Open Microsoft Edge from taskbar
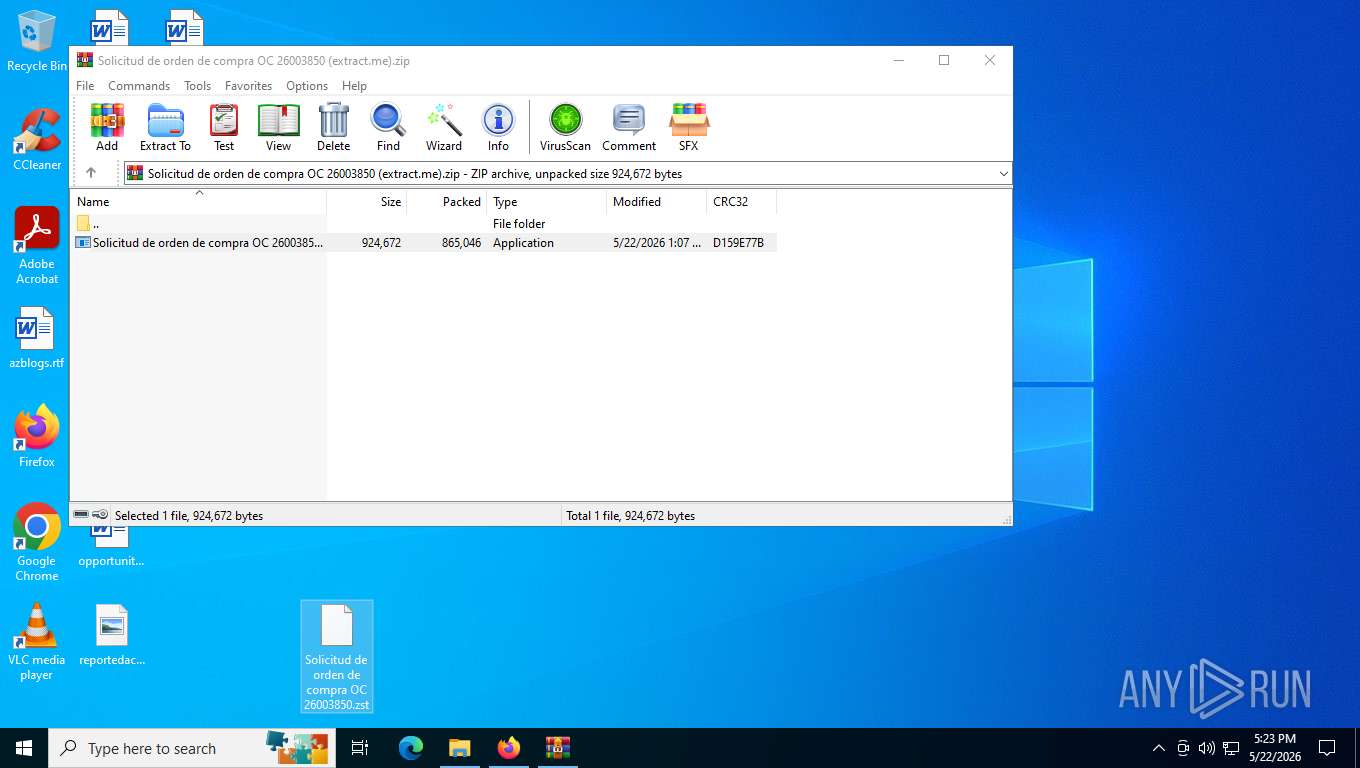 411,748
